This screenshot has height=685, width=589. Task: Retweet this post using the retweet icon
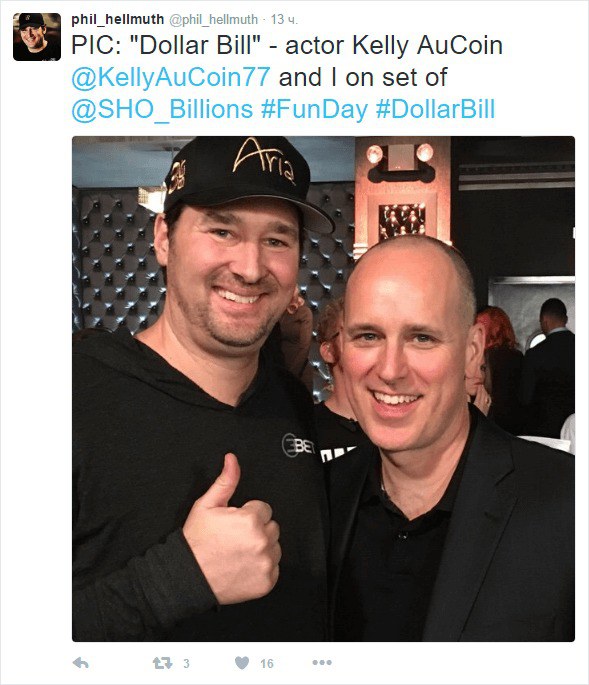[162, 663]
